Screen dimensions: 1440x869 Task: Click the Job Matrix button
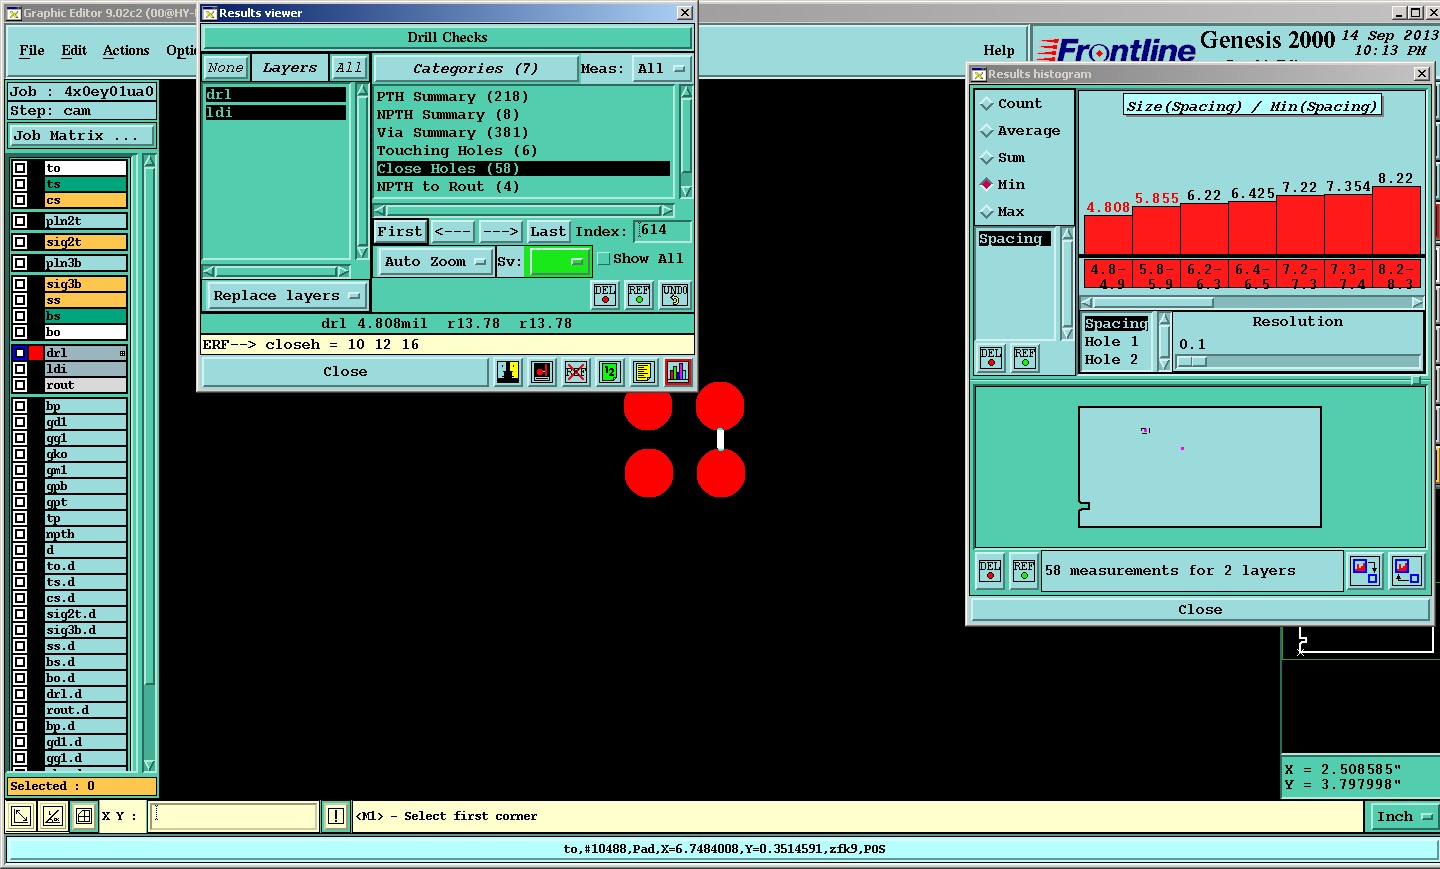pyautogui.click(x=82, y=136)
